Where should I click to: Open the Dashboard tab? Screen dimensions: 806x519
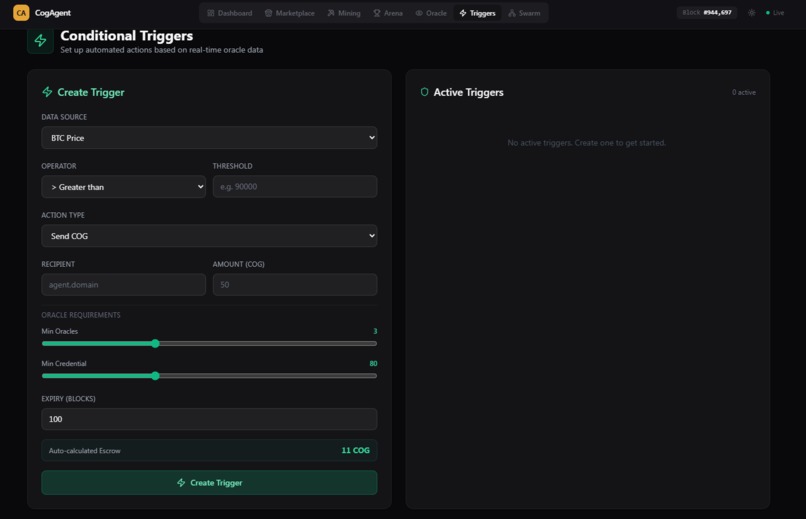pos(230,13)
